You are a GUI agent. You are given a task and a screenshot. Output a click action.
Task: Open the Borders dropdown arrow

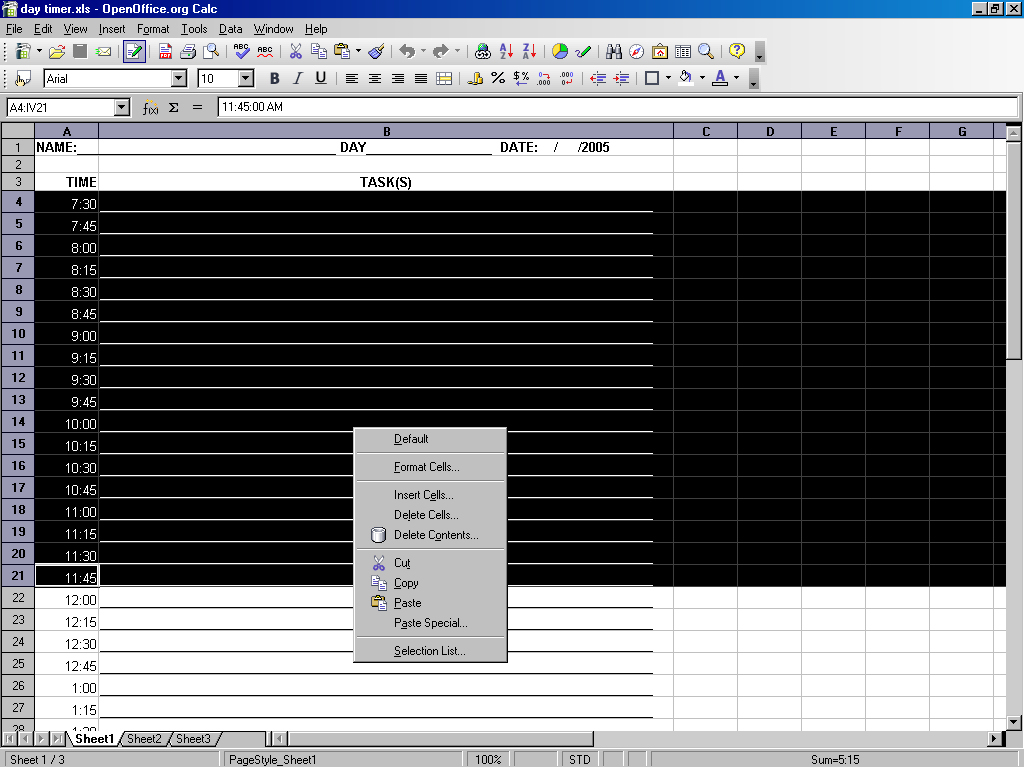[x=668, y=78]
